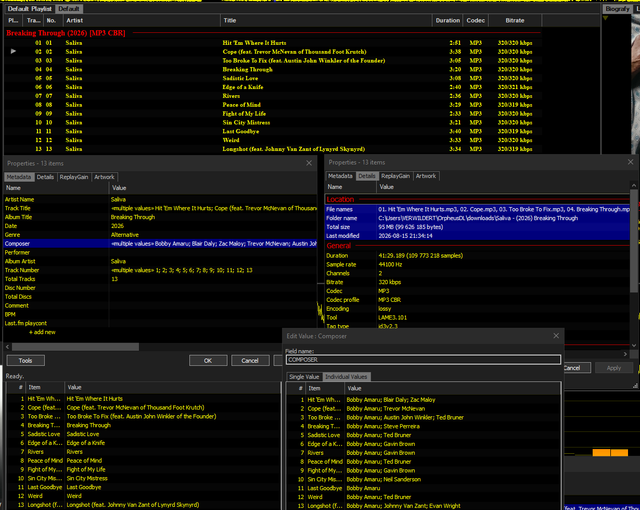Confirm with the OK button

(208, 360)
